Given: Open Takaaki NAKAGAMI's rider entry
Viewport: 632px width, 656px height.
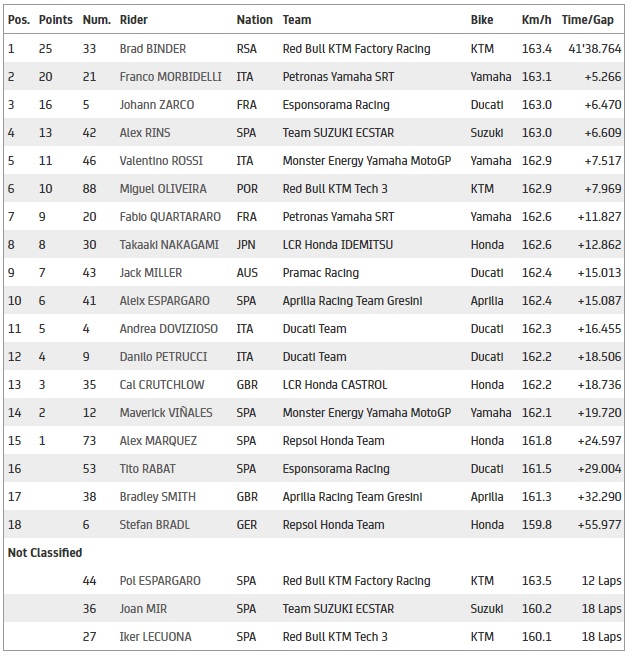Looking at the screenshot, I should pyautogui.click(x=169, y=244).
